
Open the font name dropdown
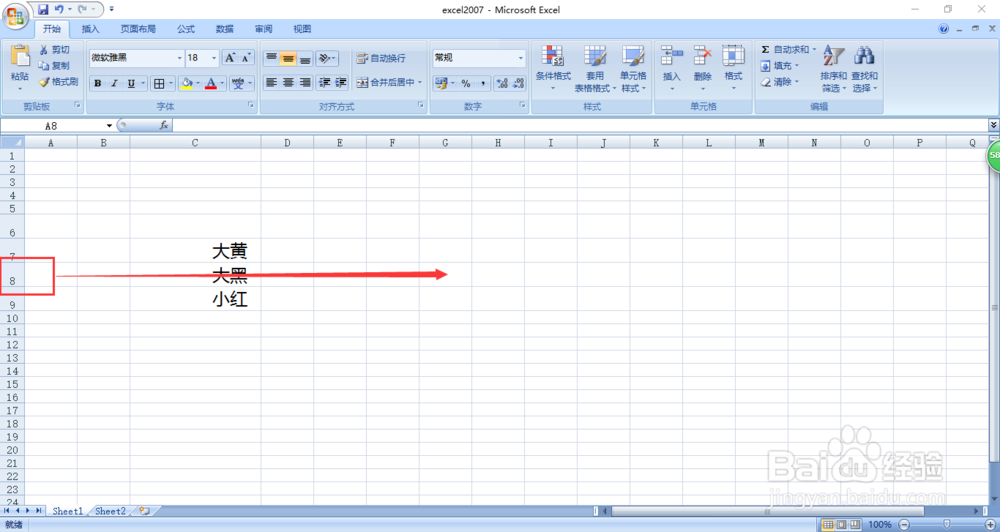click(179, 58)
